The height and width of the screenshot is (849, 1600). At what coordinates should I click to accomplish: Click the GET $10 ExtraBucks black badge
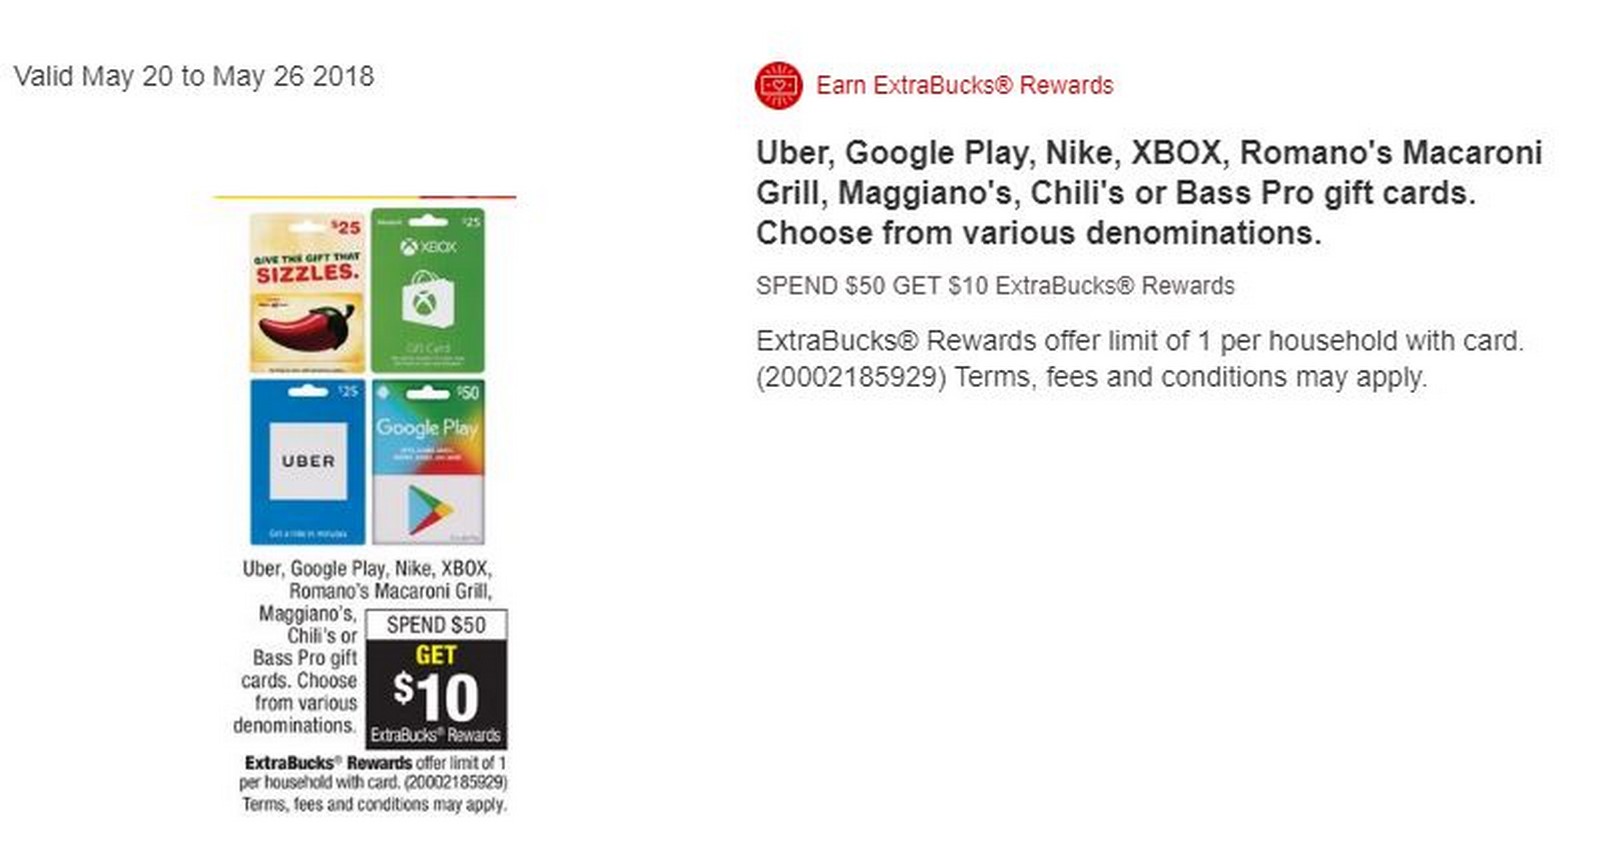[x=436, y=694]
